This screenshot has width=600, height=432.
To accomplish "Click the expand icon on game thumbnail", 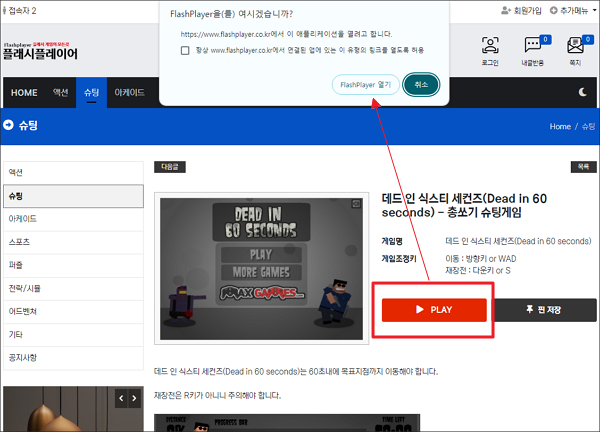I will (x=356, y=204).
